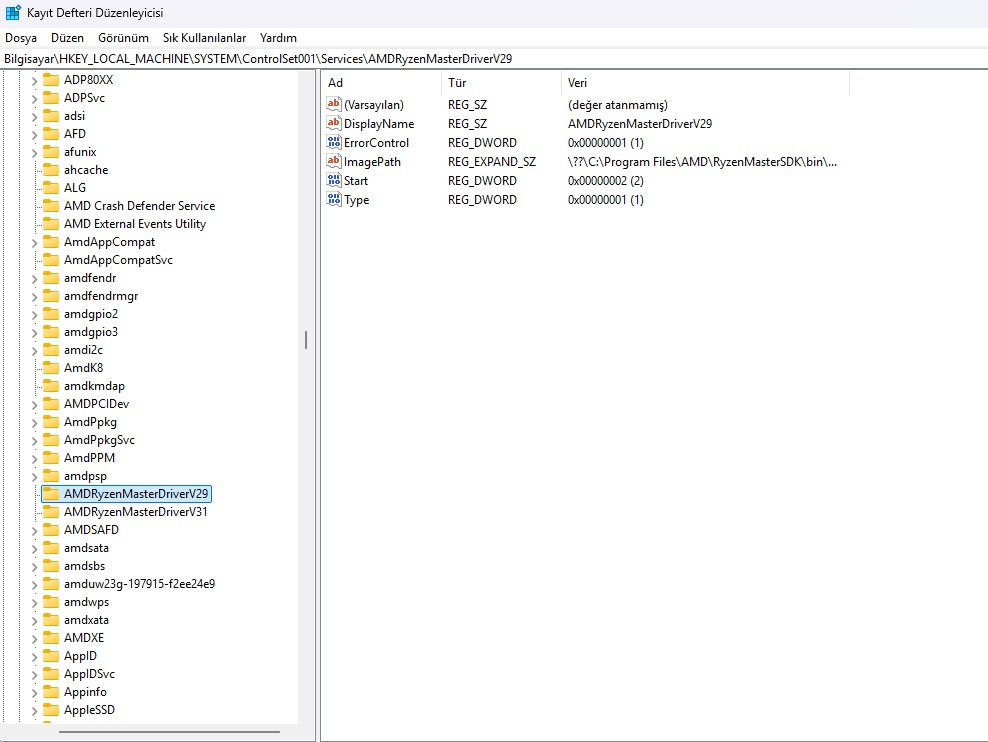
Task: Select AMD Crash Defender Service folder icon
Action: pyautogui.click(x=50, y=206)
